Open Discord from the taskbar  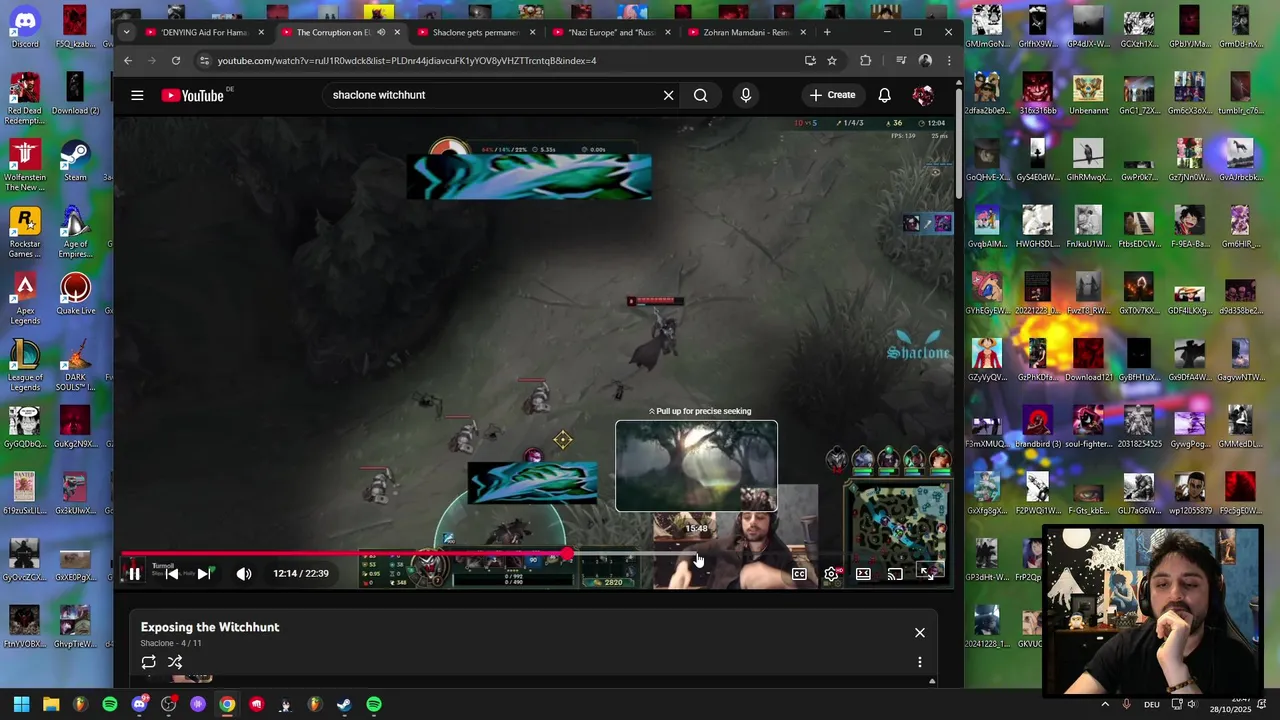point(139,704)
